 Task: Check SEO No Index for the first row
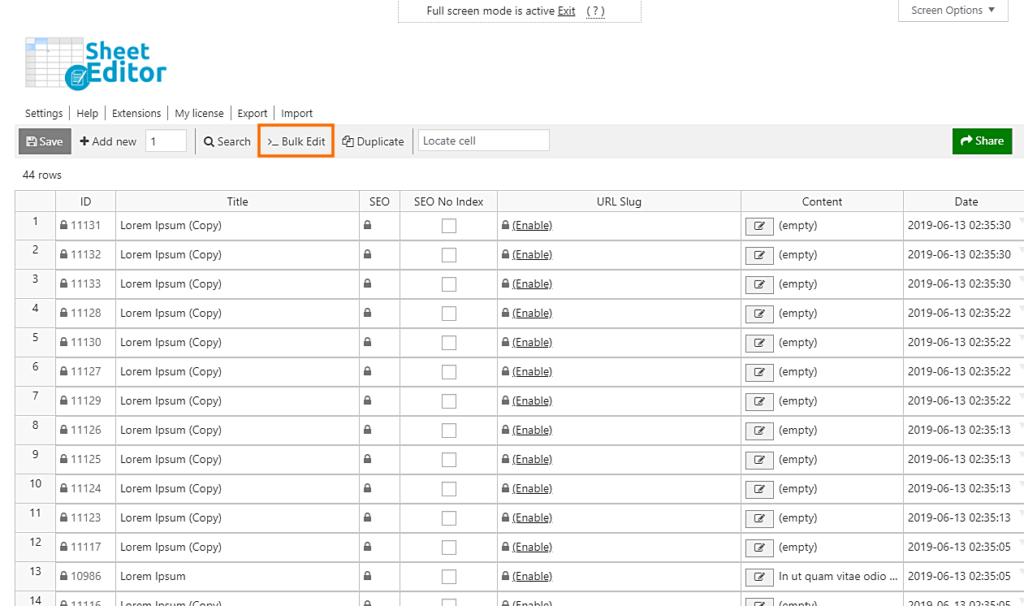pos(448,225)
